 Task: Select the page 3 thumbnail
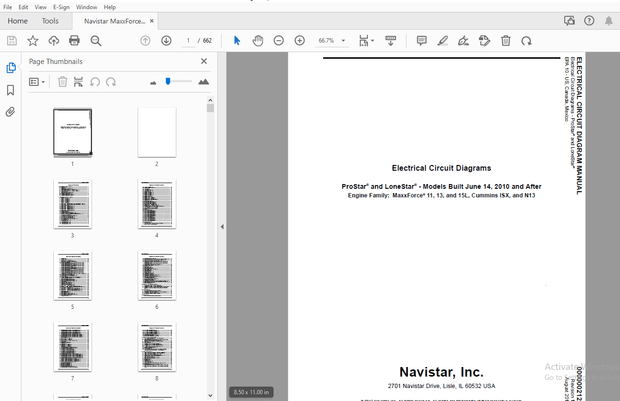72,205
